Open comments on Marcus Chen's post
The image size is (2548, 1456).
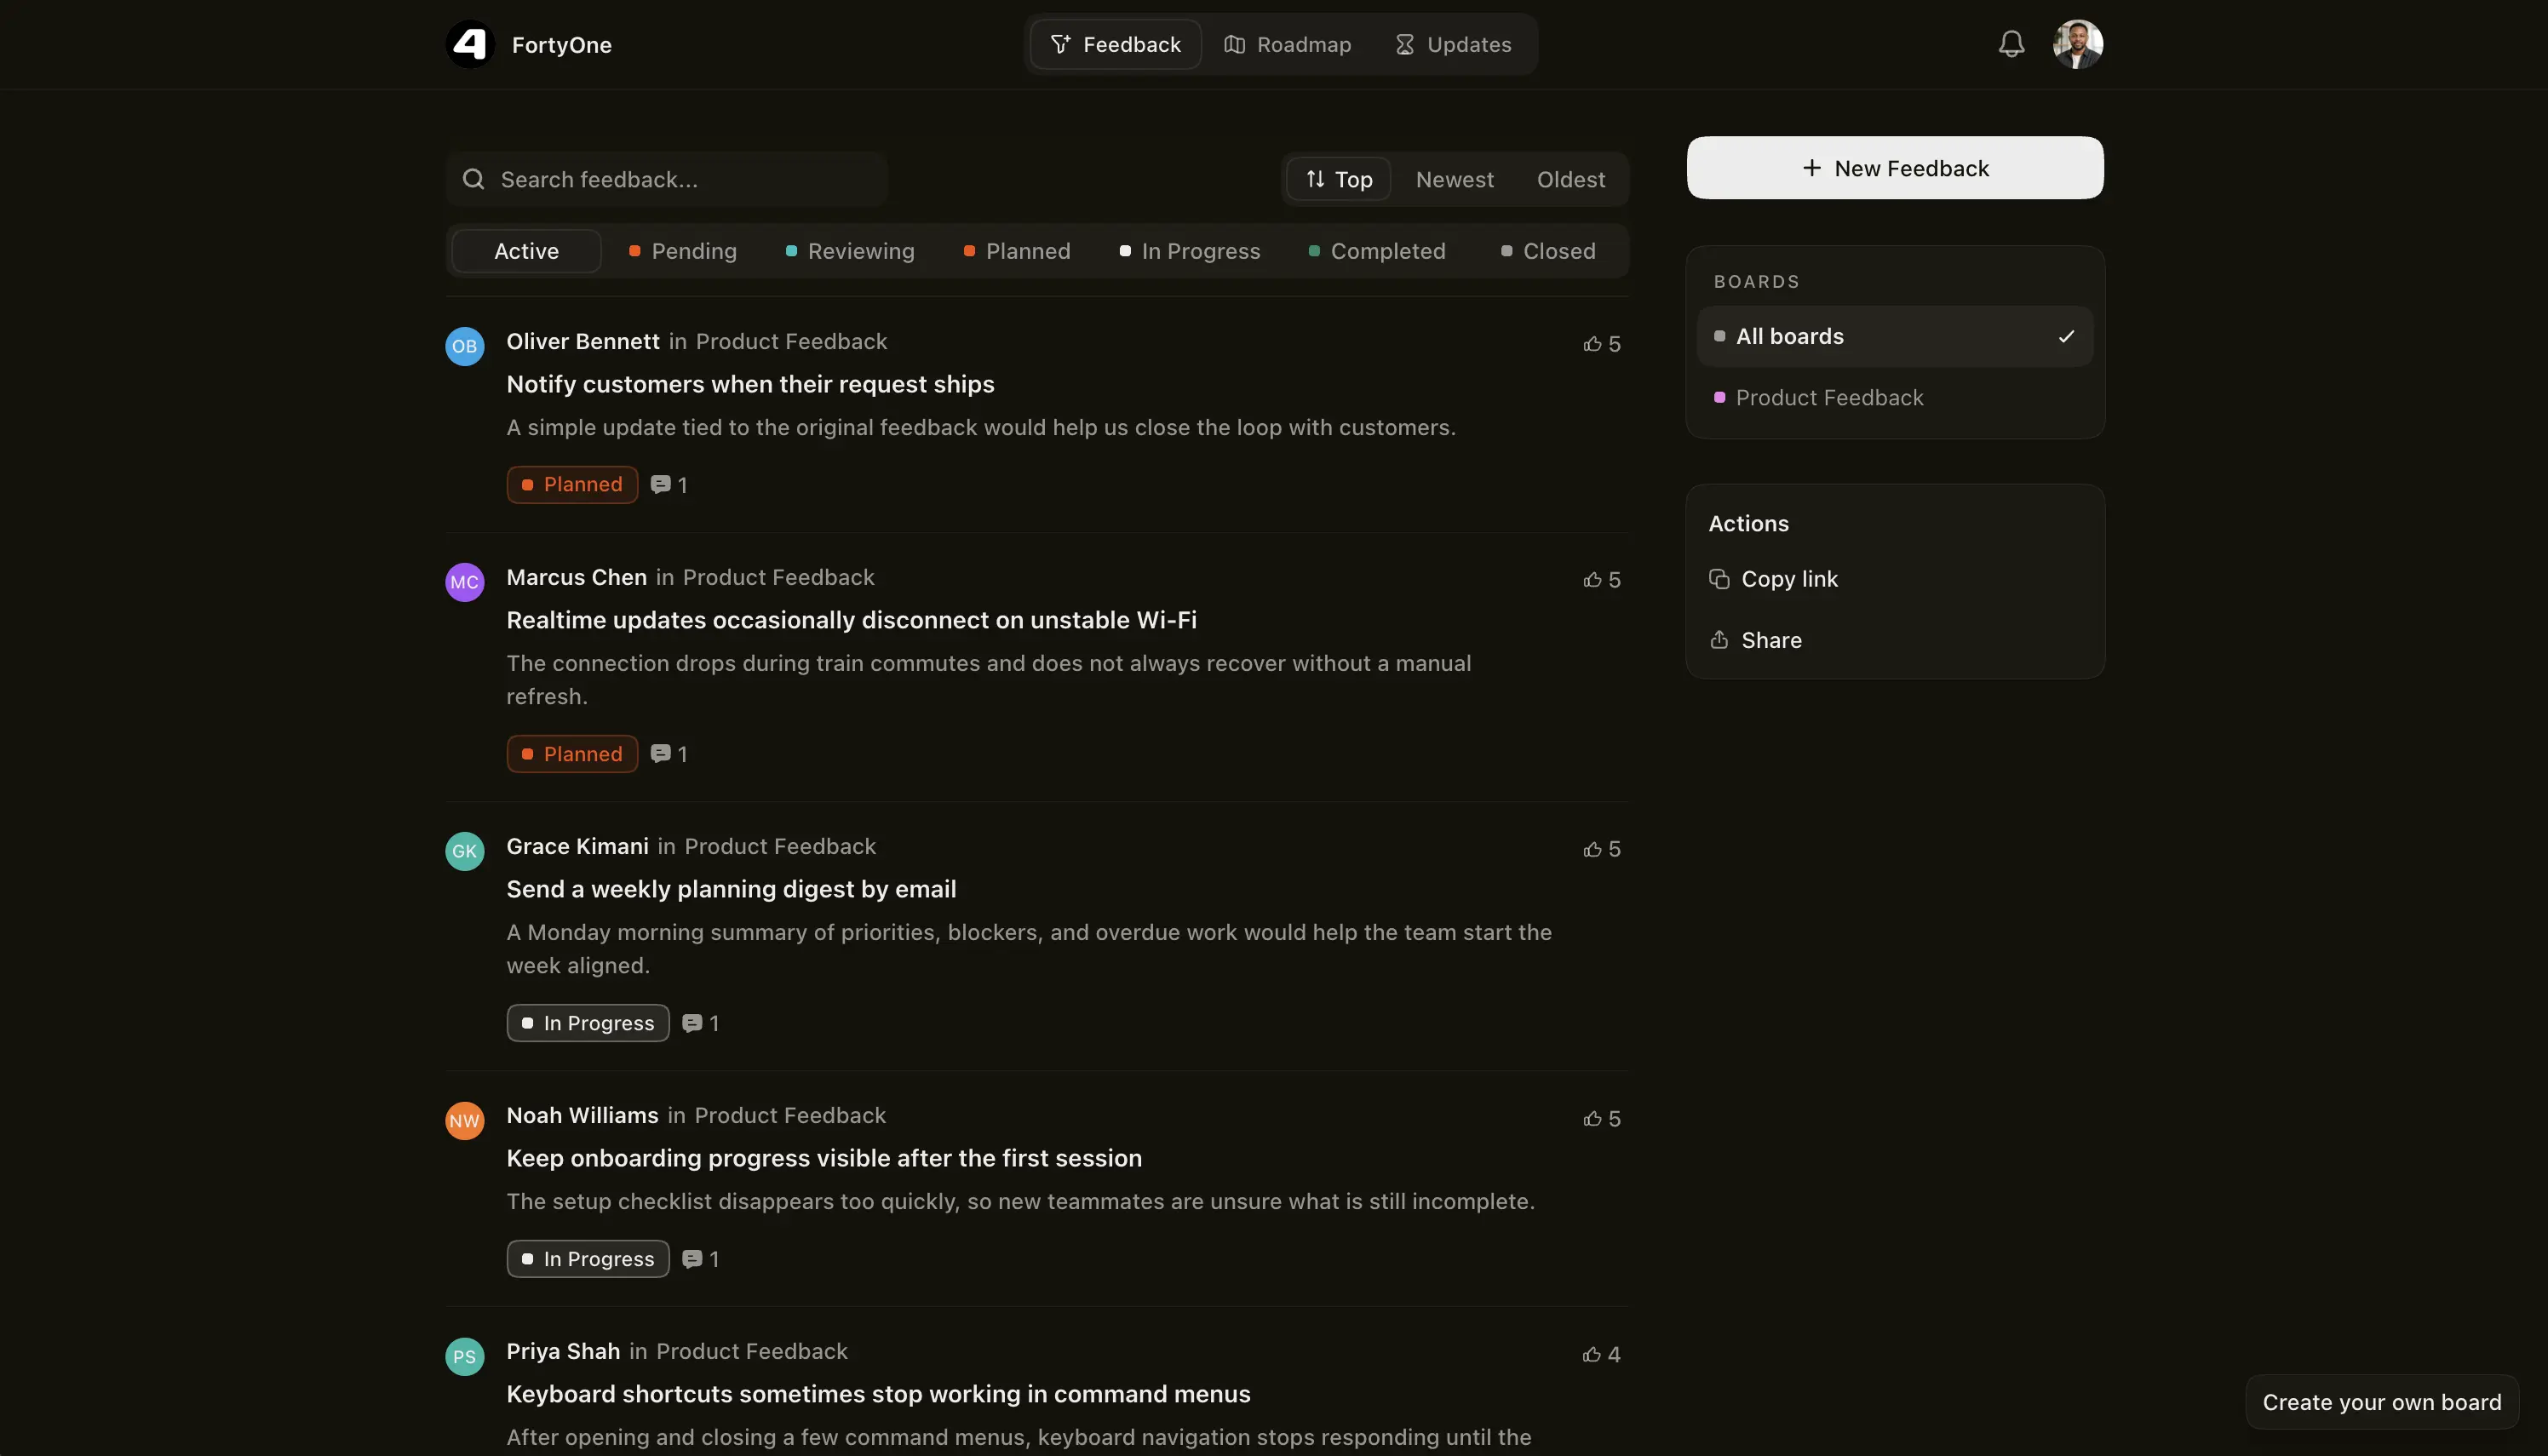669,754
